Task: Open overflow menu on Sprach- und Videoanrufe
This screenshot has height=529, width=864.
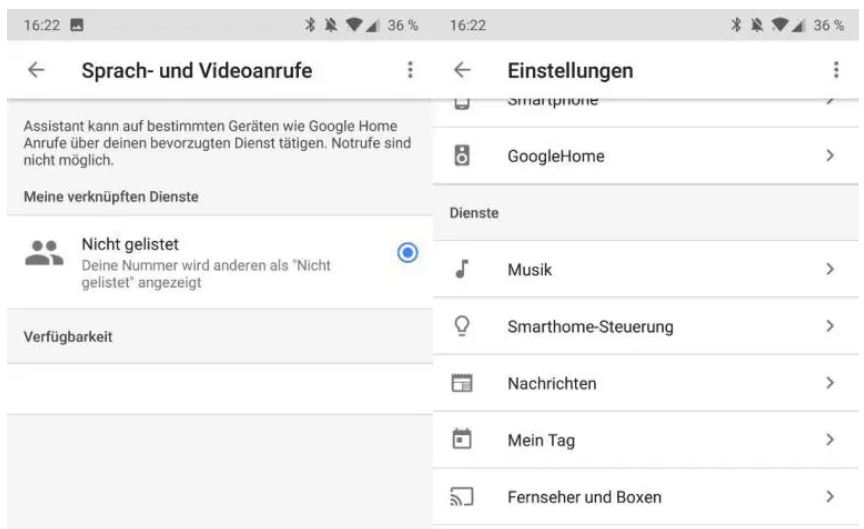Action: 408,70
